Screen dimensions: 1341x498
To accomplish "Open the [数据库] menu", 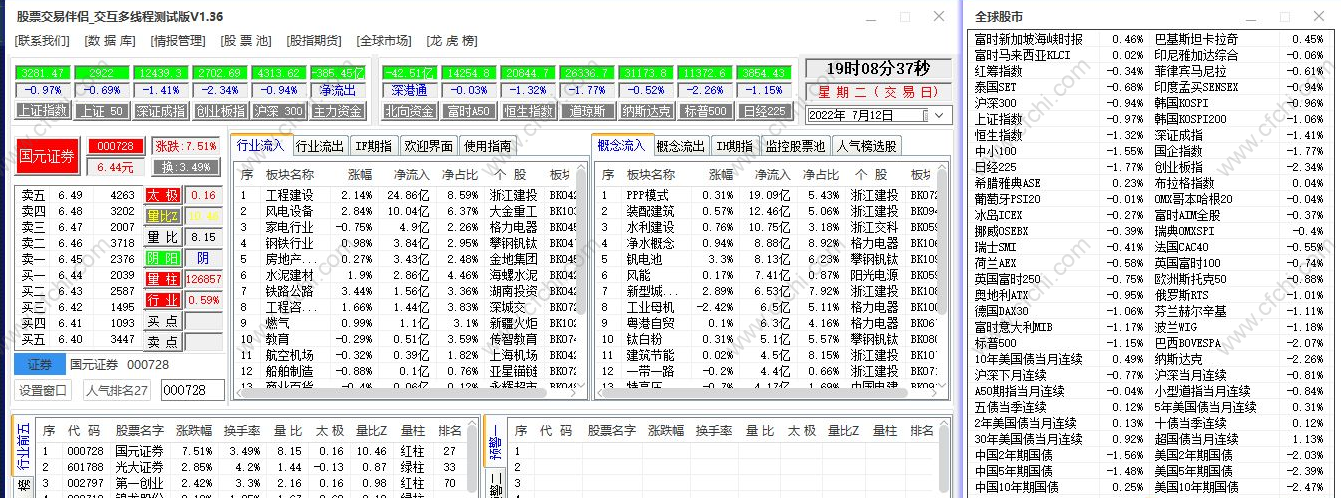I will 110,41.
